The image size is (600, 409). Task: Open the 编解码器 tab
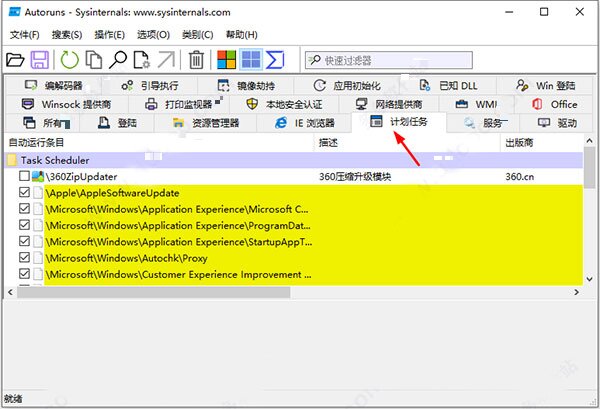(54, 85)
